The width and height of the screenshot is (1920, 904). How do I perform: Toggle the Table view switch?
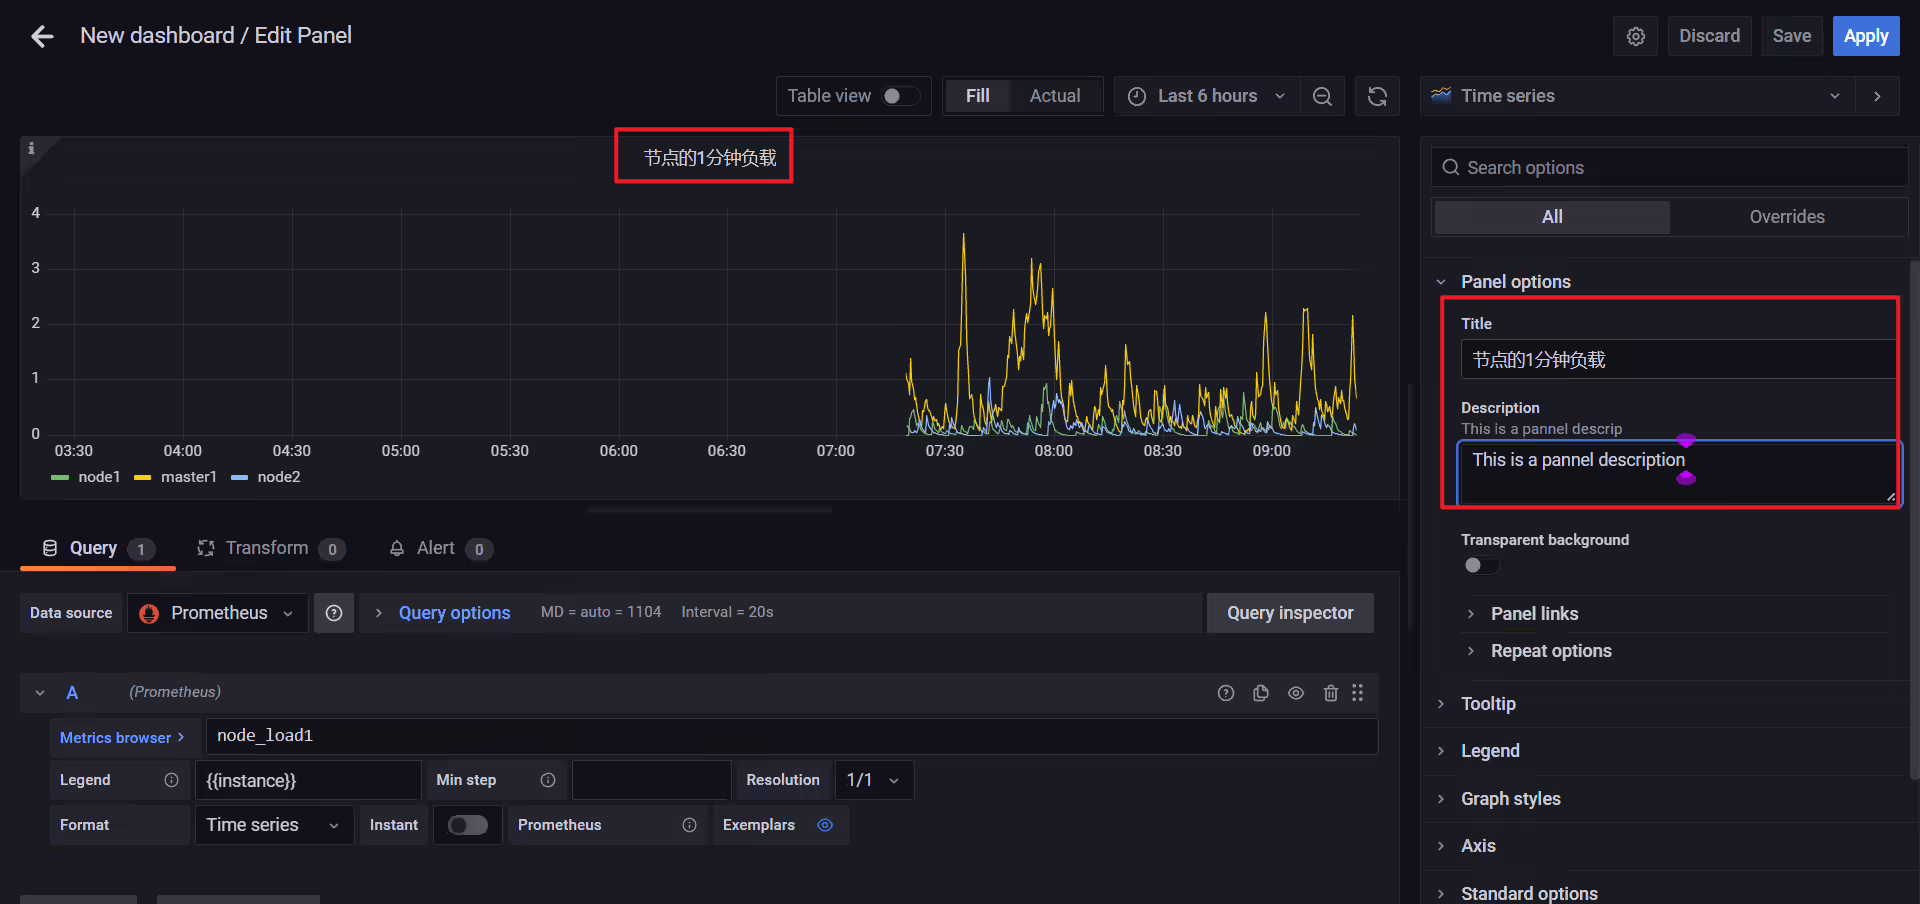(901, 96)
